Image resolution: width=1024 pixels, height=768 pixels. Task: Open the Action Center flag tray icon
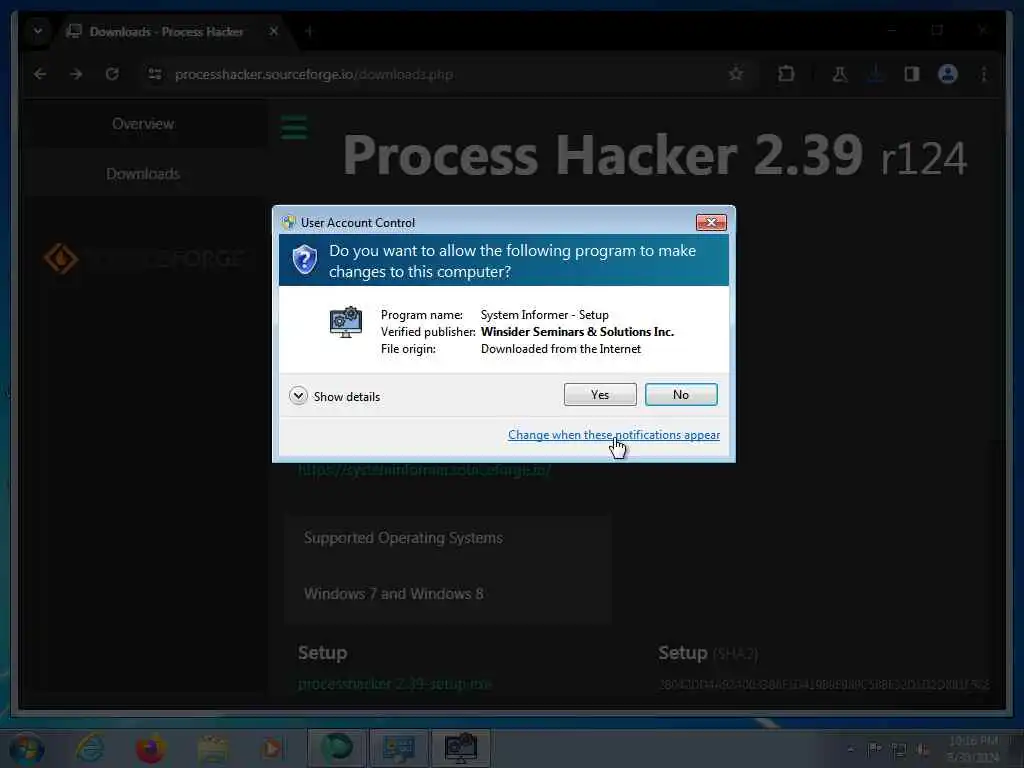pos(874,749)
